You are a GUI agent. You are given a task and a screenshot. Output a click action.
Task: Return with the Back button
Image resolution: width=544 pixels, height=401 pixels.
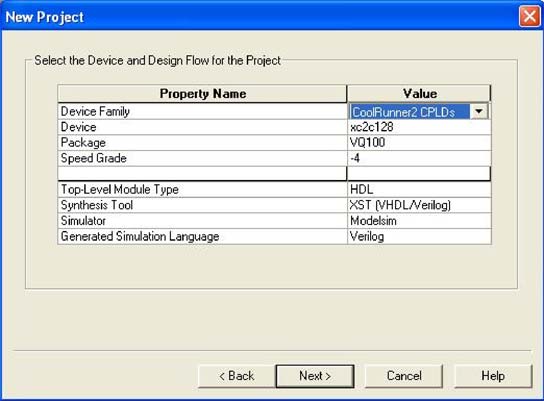point(237,376)
